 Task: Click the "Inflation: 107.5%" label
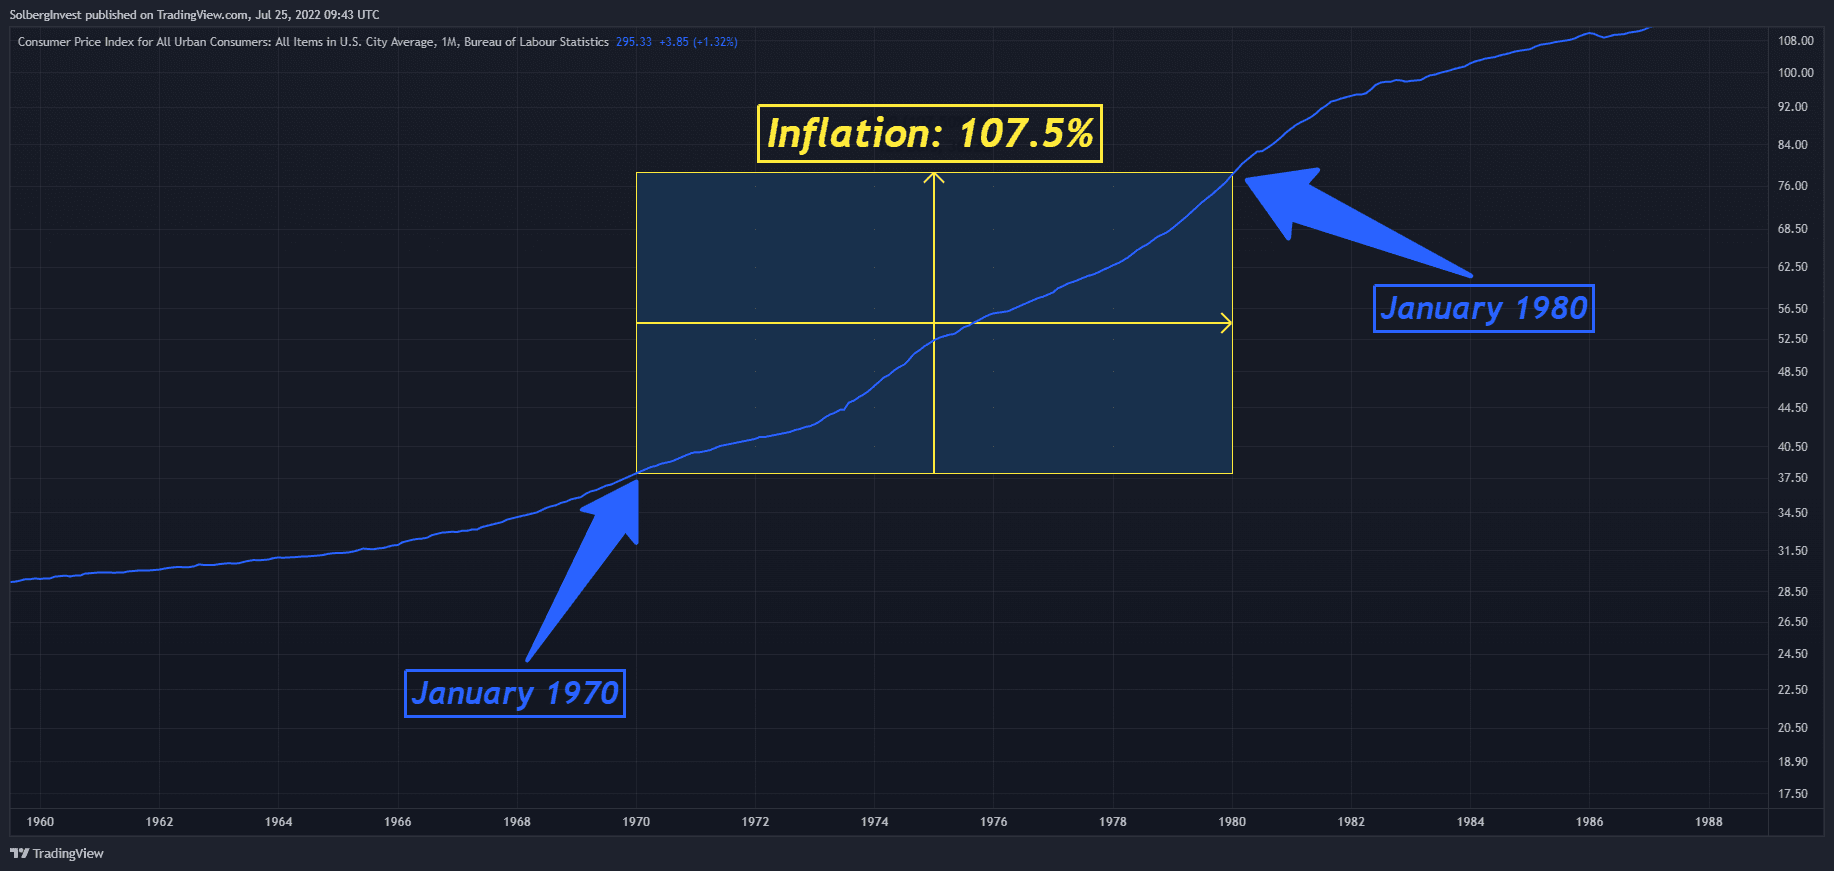930,134
